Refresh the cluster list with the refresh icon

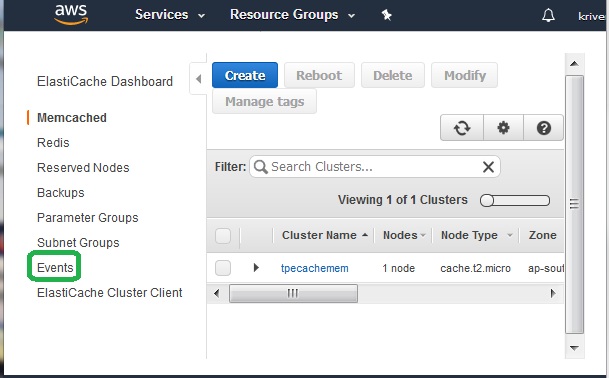tap(462, 128)
